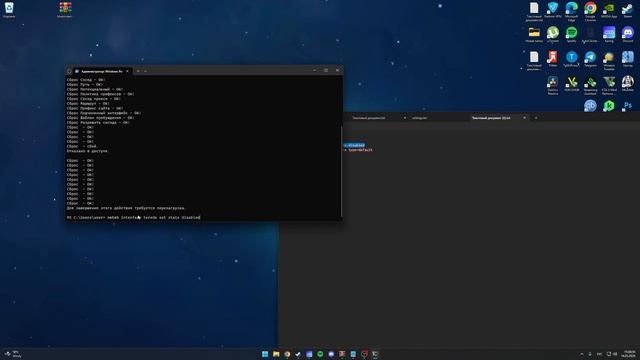
Task: Open the WinRAR archive icon on desktop
Action: tap(65, 10)
